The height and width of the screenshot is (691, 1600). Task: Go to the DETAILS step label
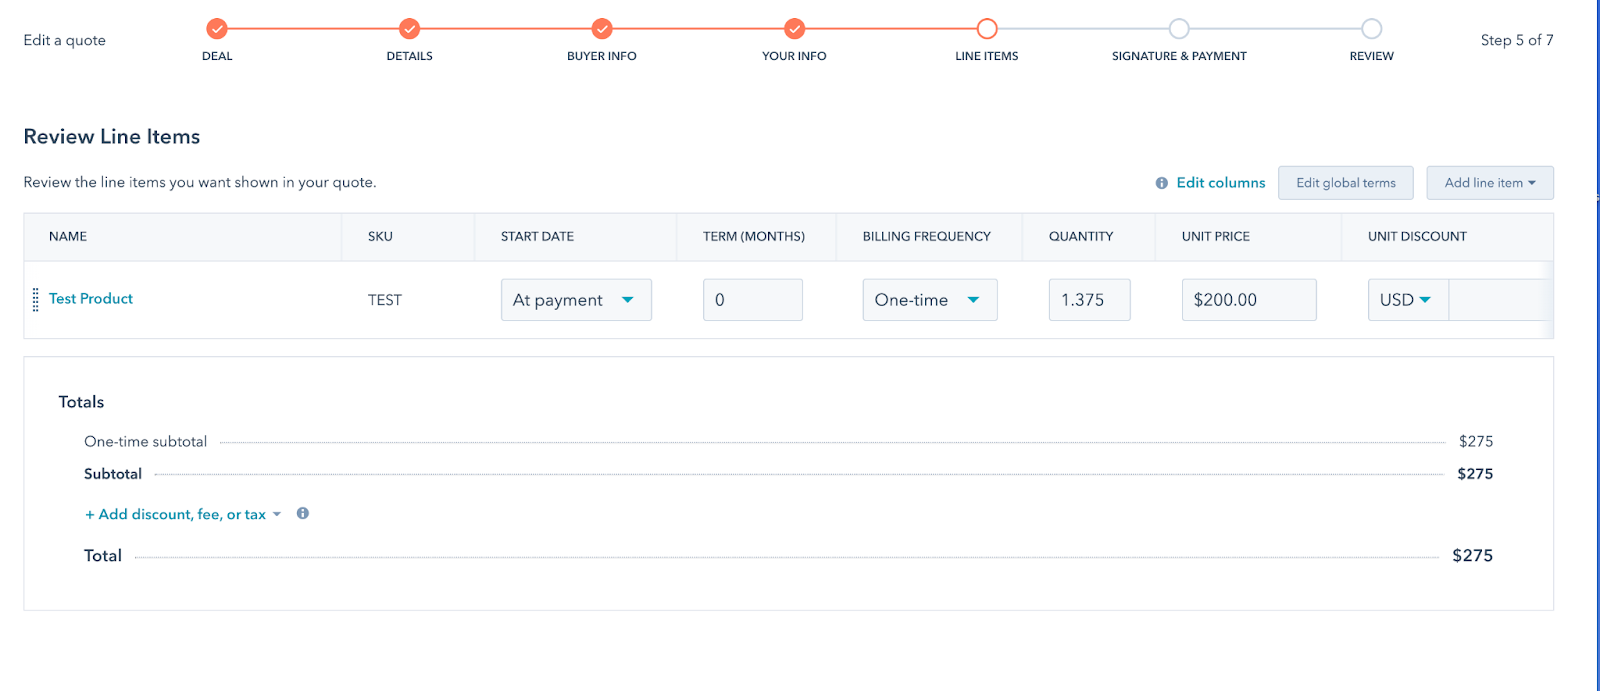410,56
